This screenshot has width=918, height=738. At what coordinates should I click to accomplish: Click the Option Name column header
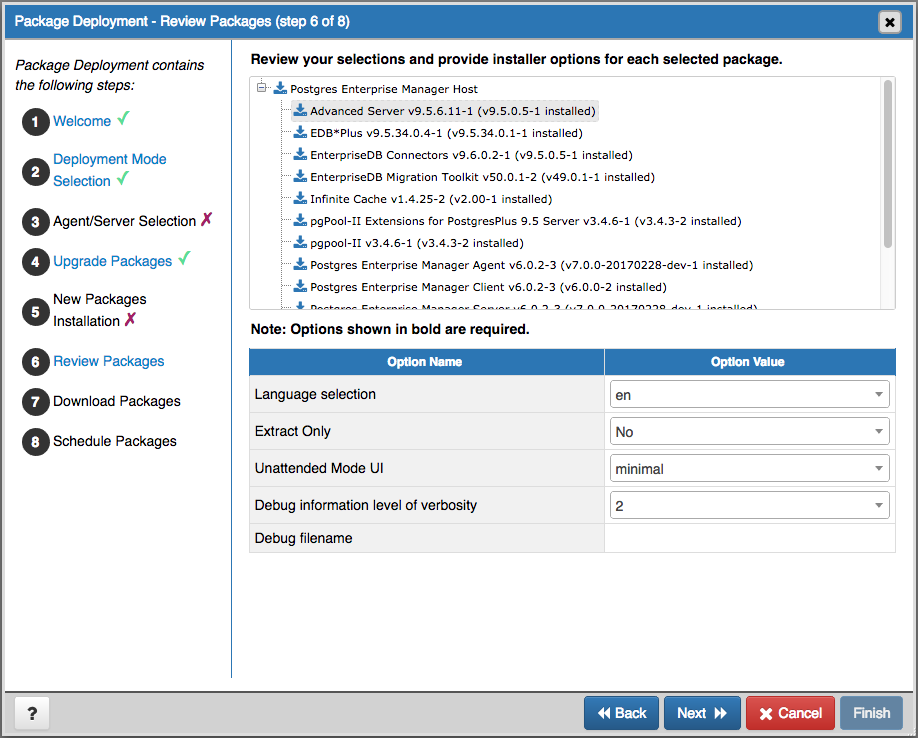(x=427, y=362)
